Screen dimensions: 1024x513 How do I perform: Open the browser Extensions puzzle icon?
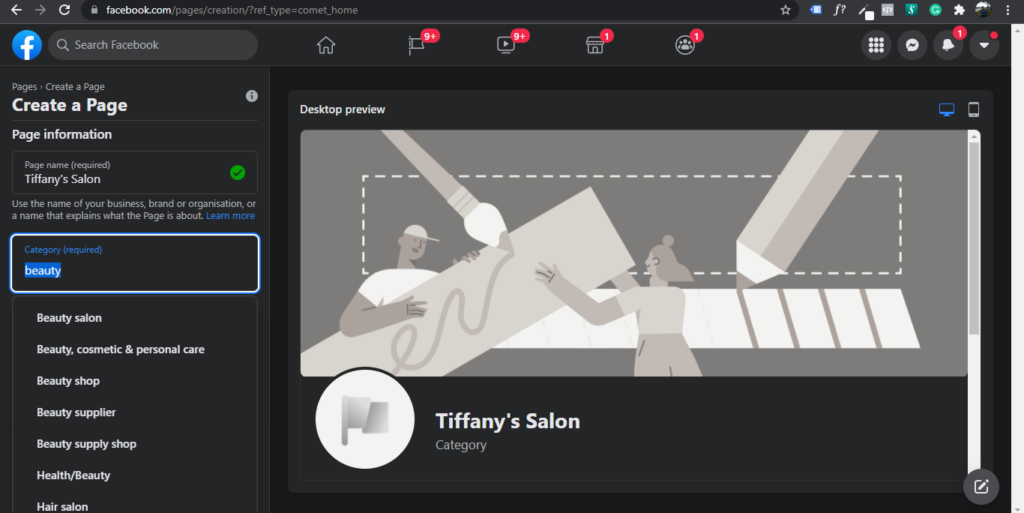959,10
